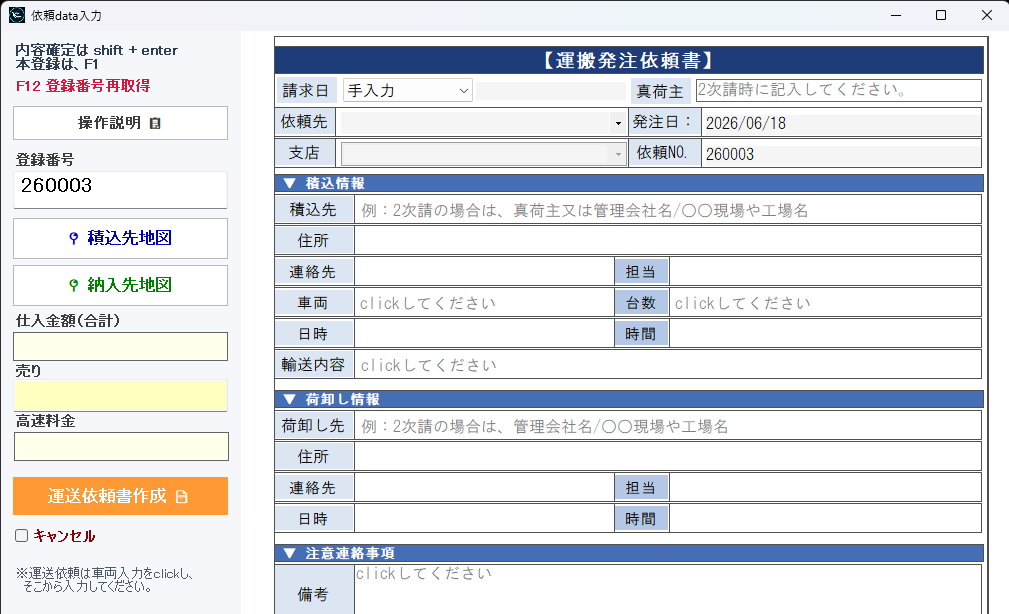Tick the キャンセル checkbox

click(x=22, y=535)
